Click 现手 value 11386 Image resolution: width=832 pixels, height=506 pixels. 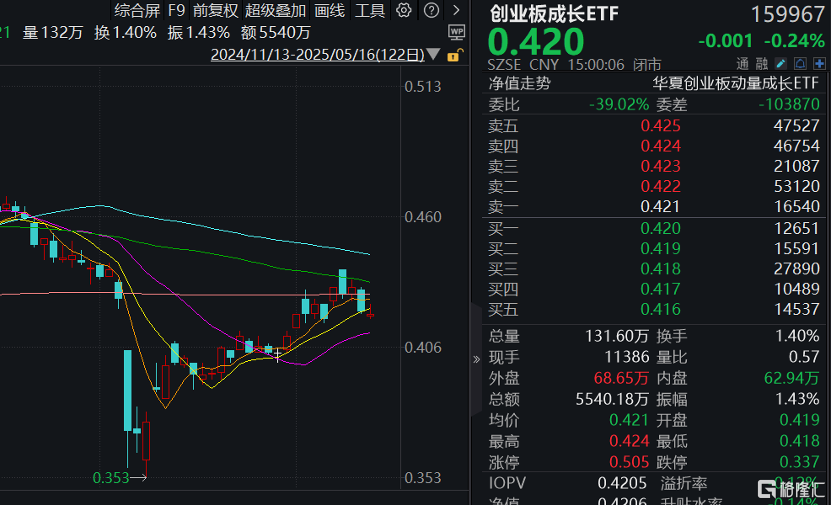click(627, 357)
